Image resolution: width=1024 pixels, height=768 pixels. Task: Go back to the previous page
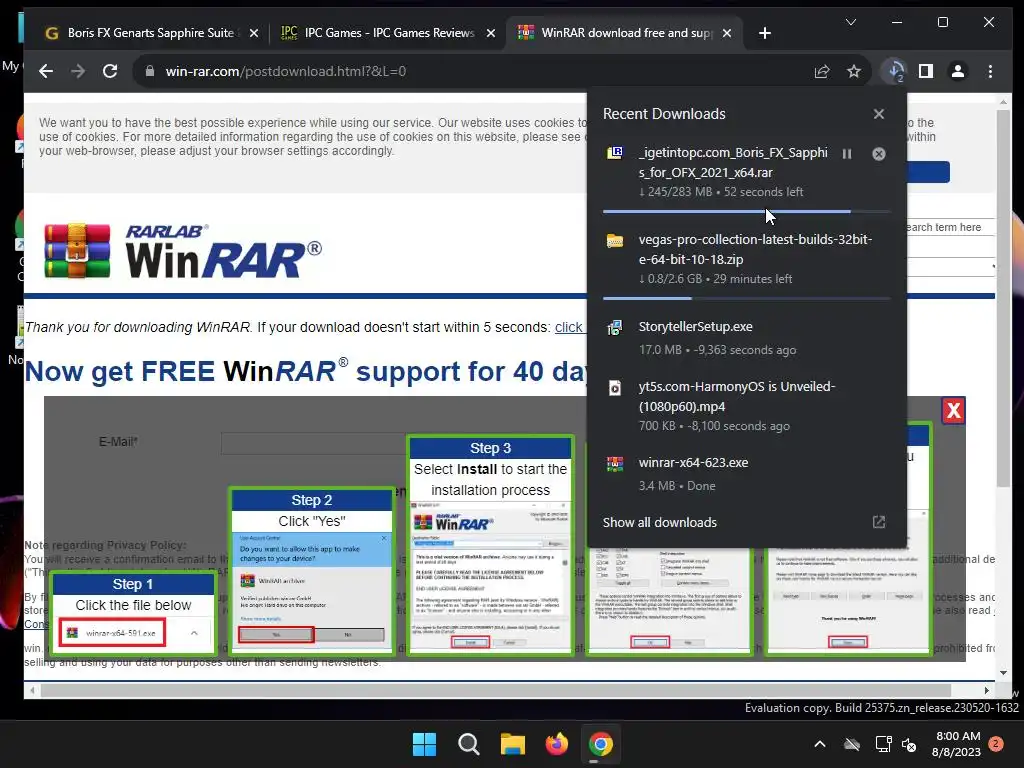click(46, 71)
